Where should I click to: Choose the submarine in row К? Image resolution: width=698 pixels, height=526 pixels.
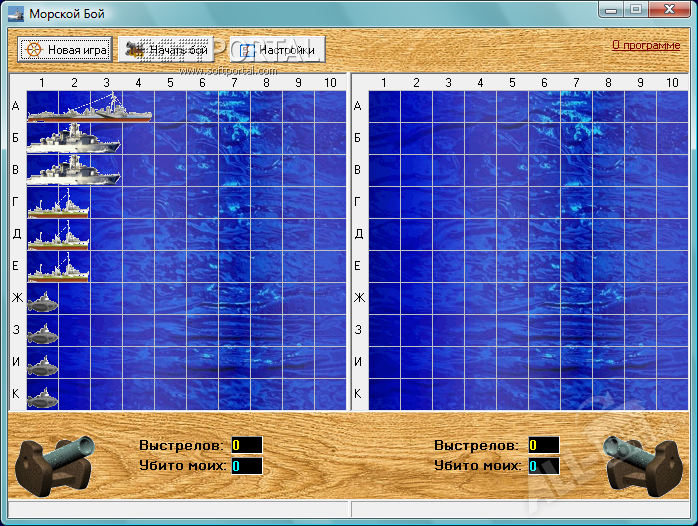click(42, 396)
